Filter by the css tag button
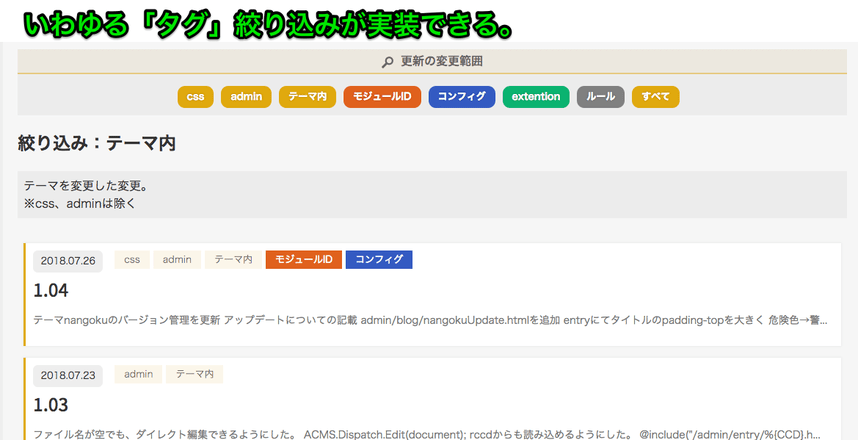858x440 pixels. point(196,97)
